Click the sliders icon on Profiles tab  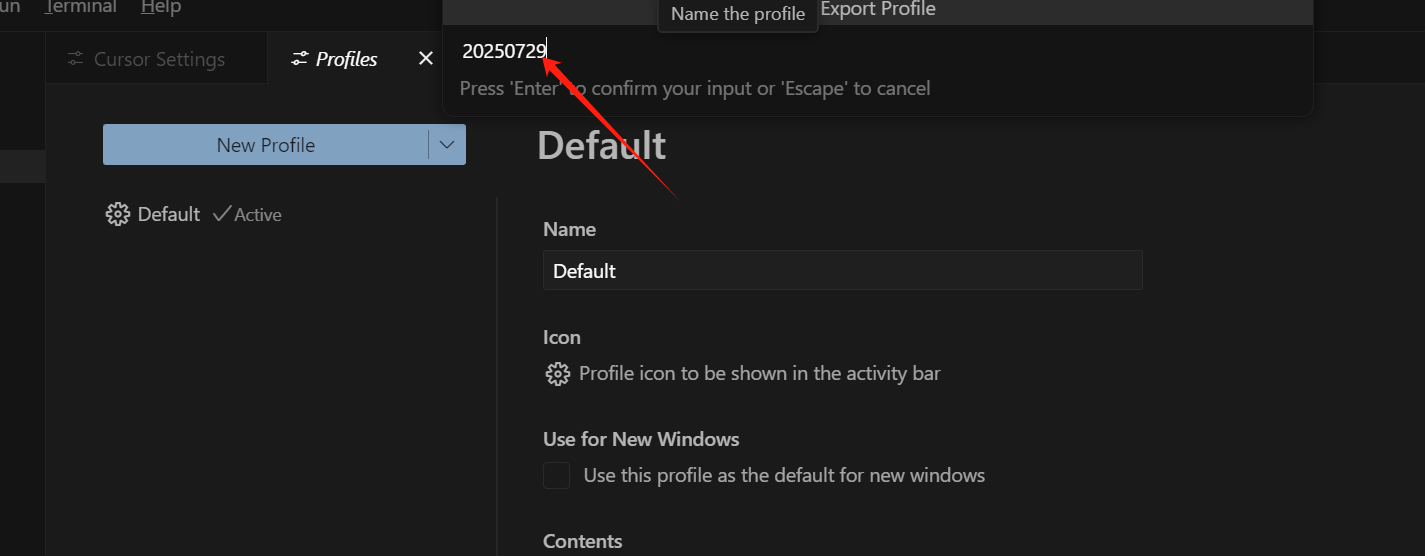coord(299,59)
